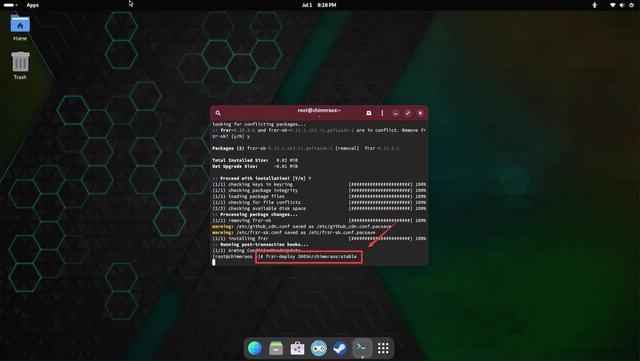This screenshot has width=640, height=361.
Task: Open the terminal search magnifier icon
Action: click(218, 113)
